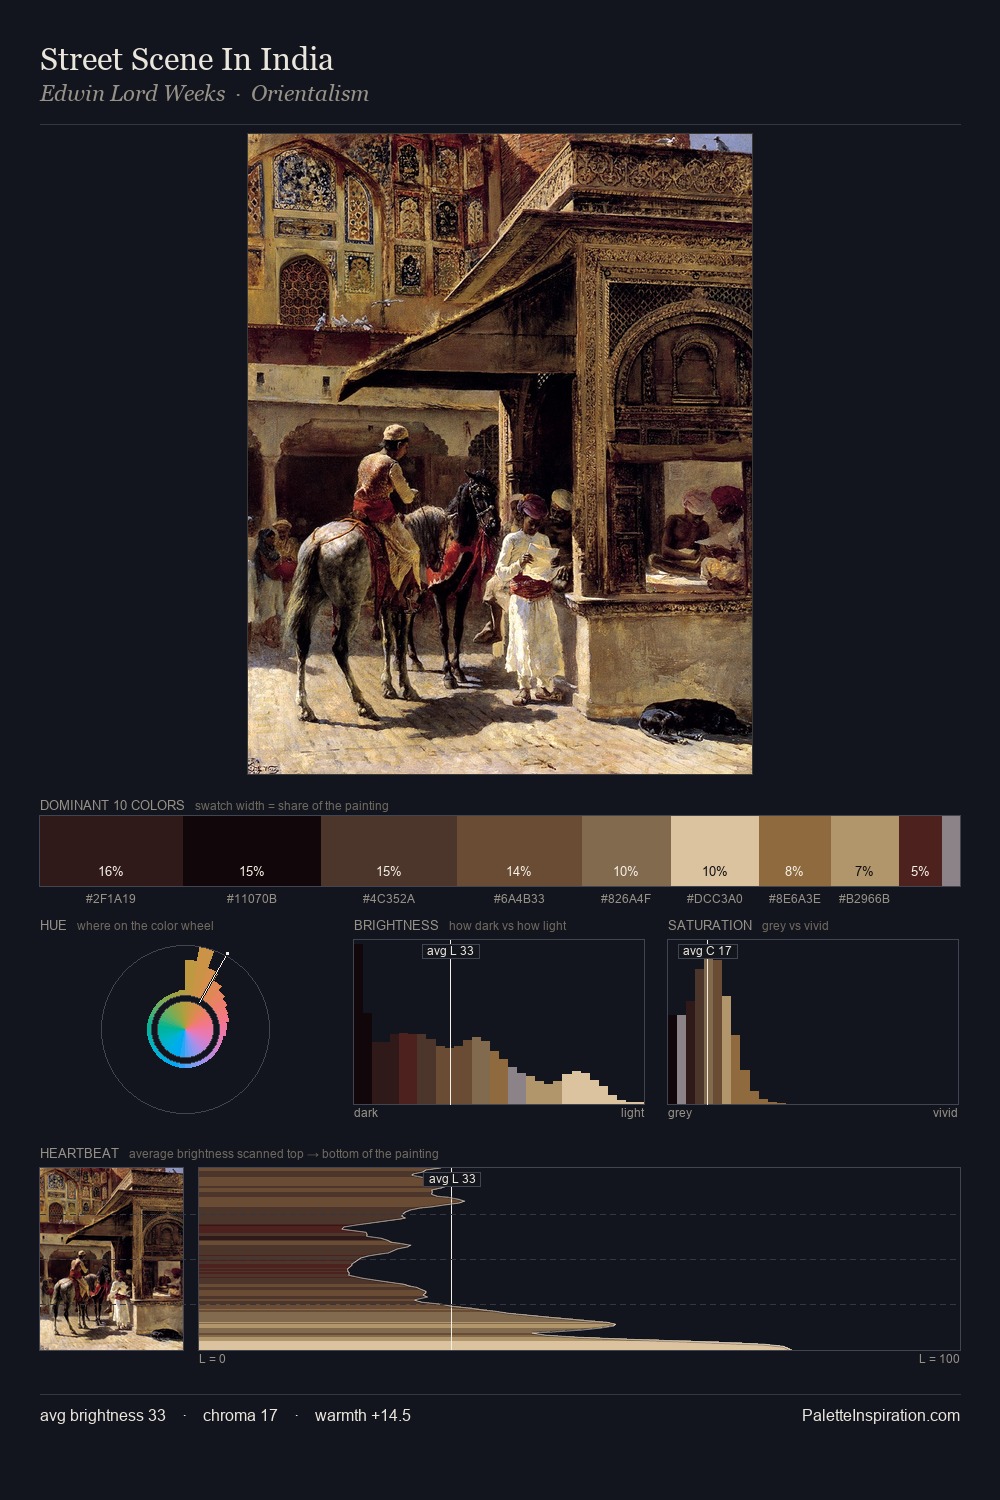Click the brightness histogram chart

pyautogui.click(x=499, y=1022)
